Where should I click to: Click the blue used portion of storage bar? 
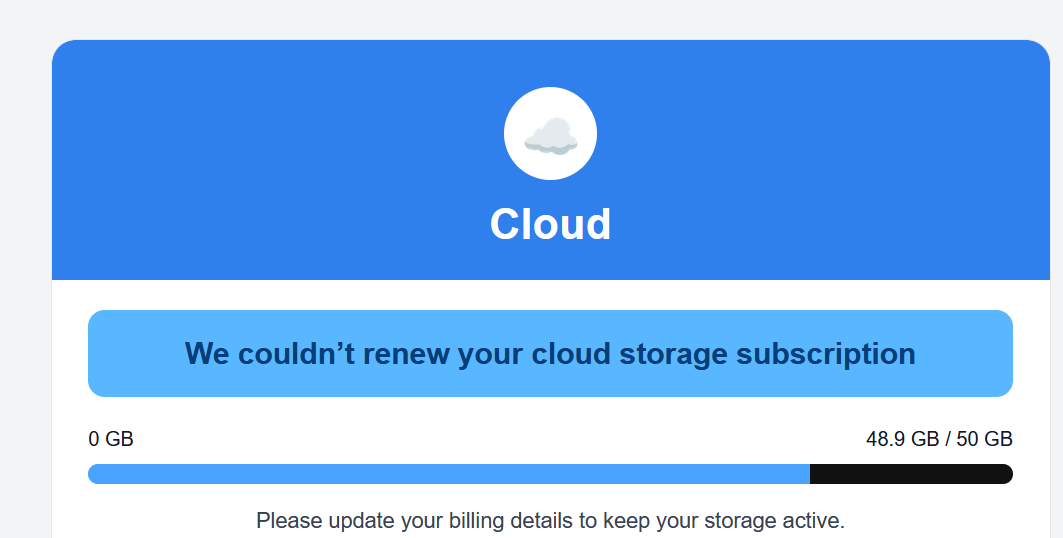448,474
